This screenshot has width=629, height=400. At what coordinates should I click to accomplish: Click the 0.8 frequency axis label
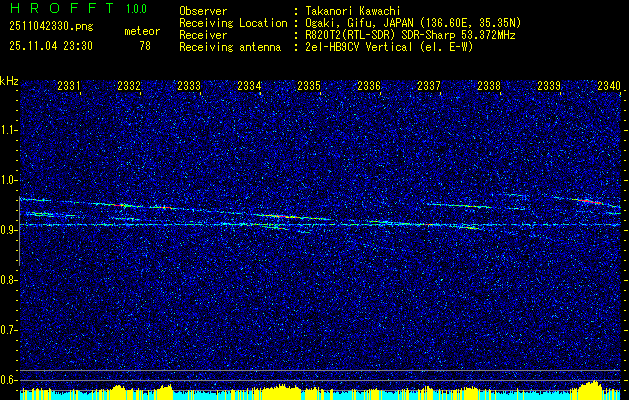[x=9, y=280]
